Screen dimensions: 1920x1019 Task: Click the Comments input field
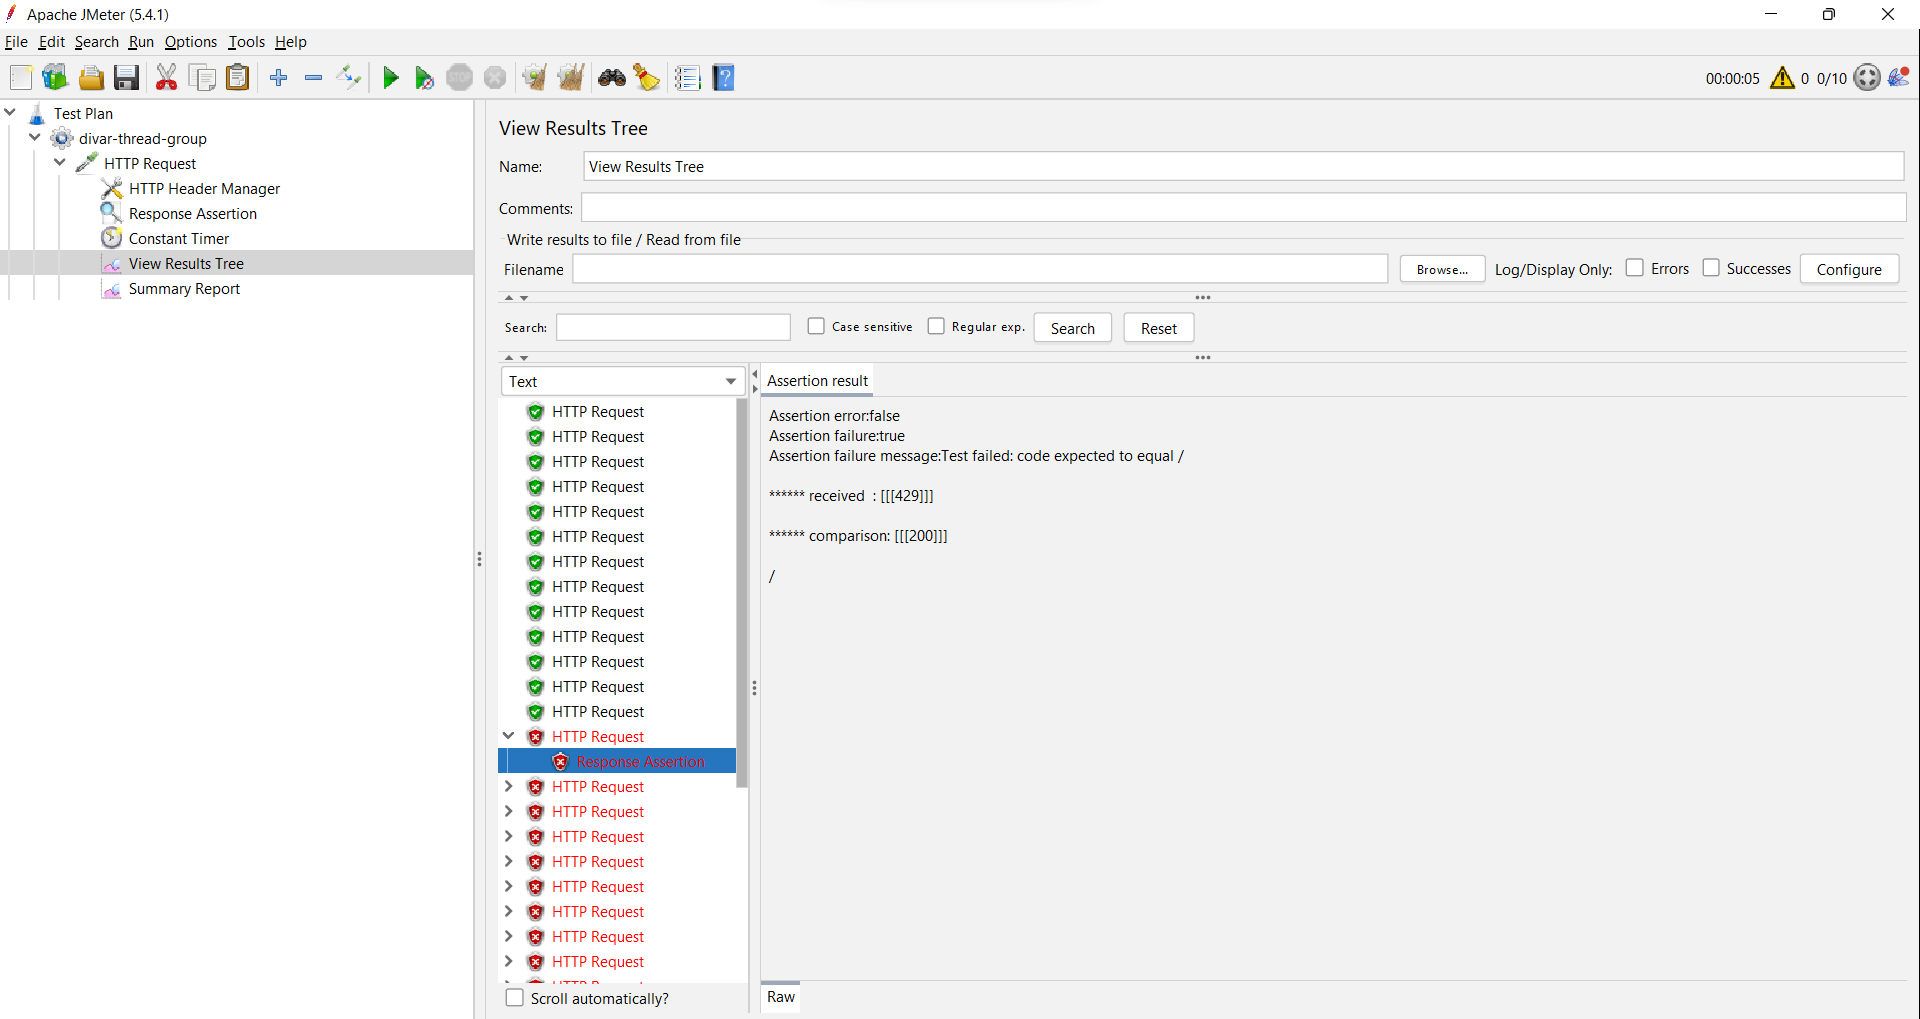[1243, 208]
